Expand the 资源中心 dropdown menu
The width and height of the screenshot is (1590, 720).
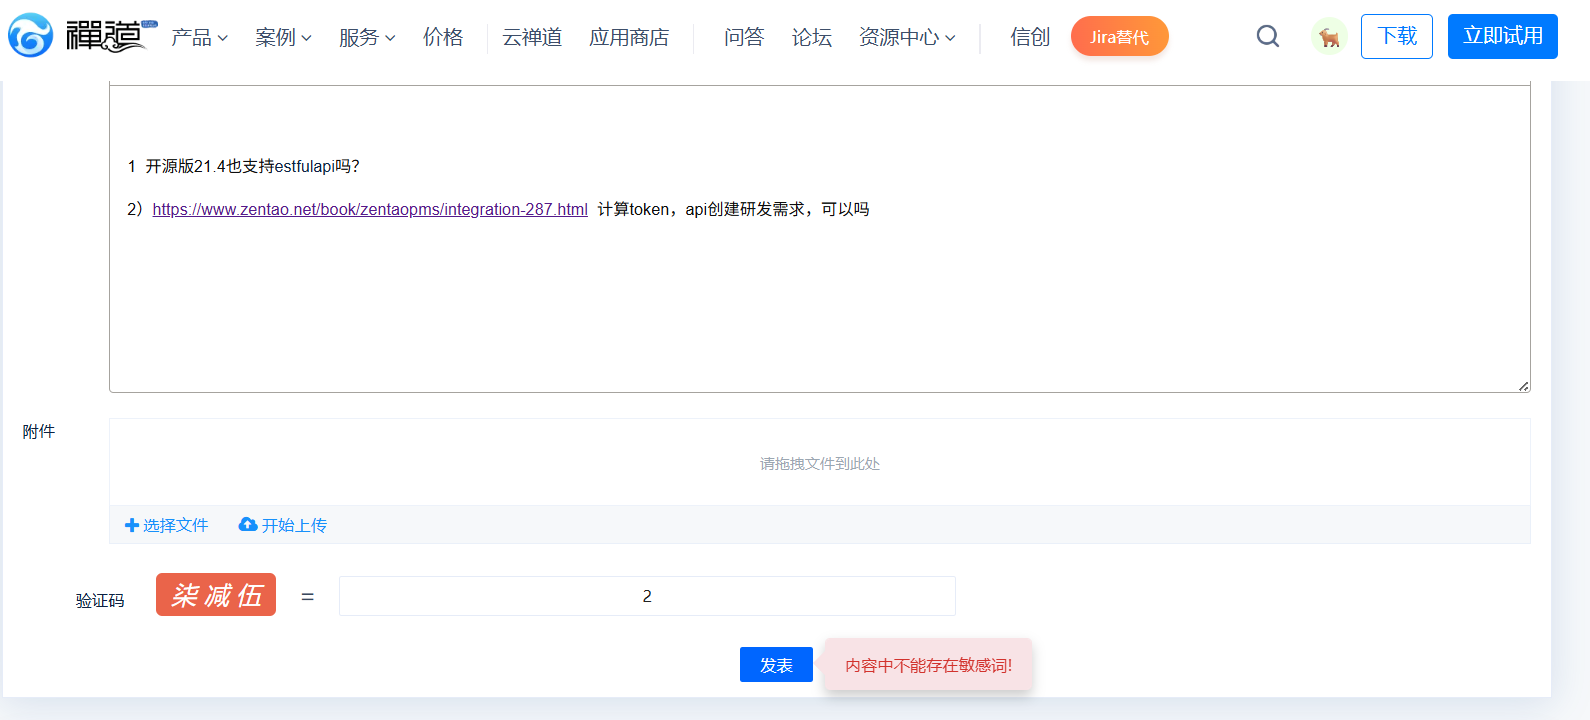(x=908, y=37)
